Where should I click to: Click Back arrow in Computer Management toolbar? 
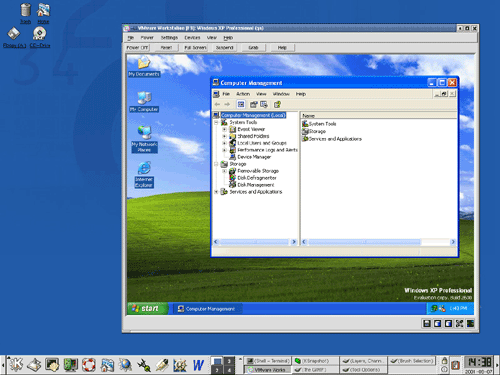click(x=217, y=104)
